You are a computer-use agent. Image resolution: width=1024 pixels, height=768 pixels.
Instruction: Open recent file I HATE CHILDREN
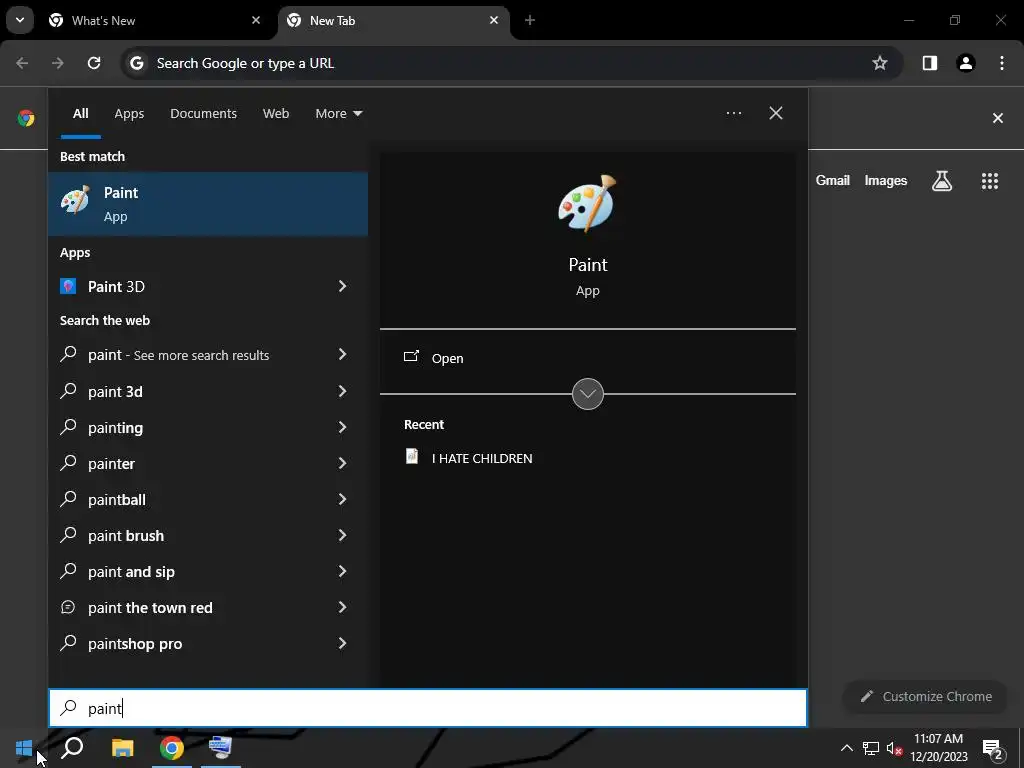pos(468,458)
